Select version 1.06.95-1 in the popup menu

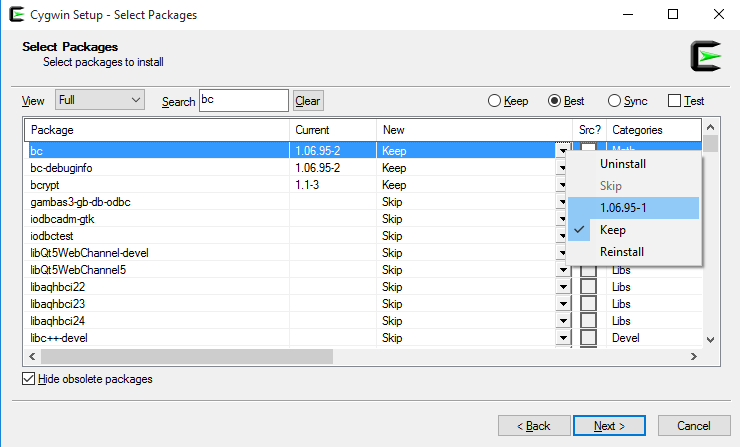(x=633, y=208)
